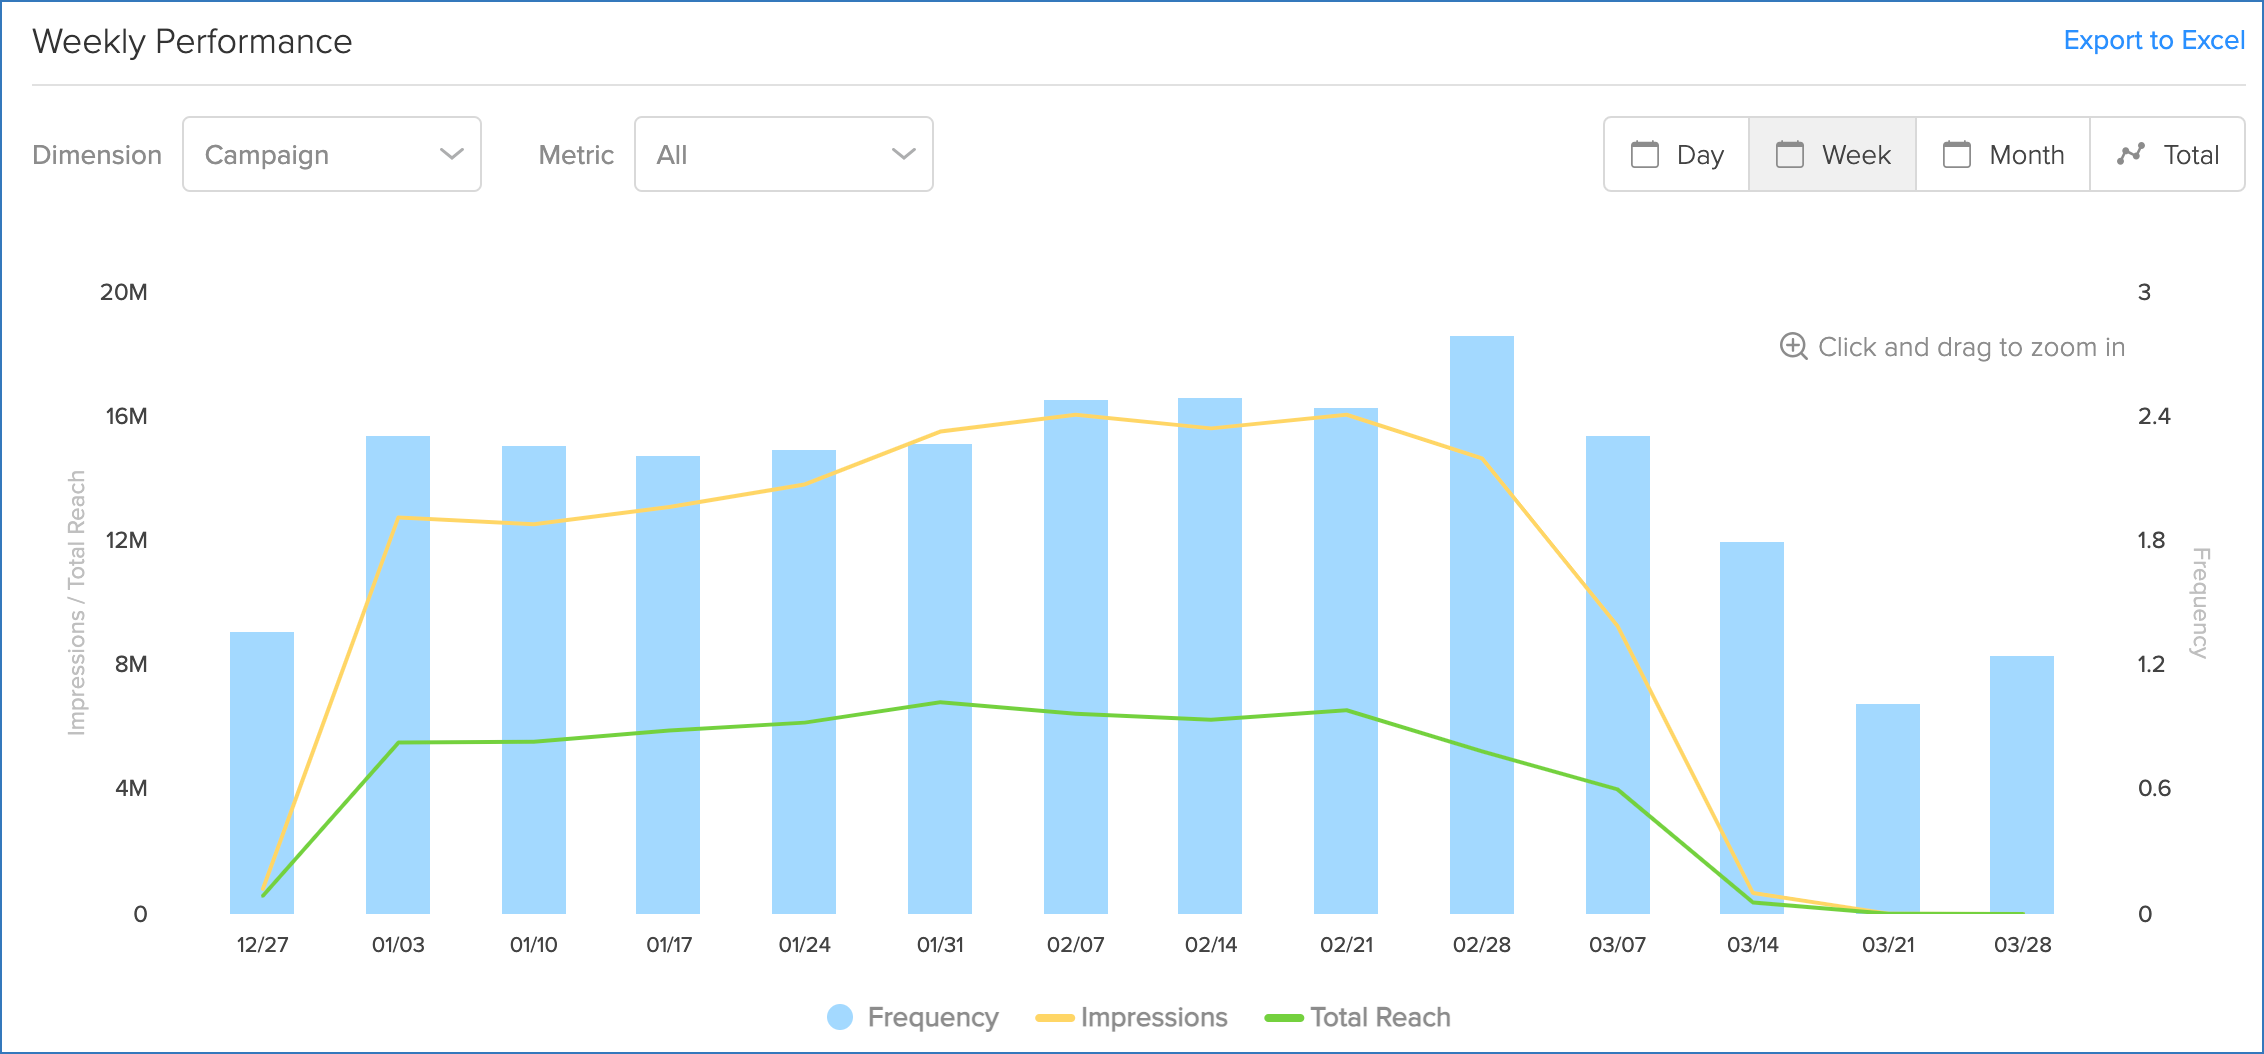Hide the Frequency series via its legend label
The height and width of the screenshot is (1054, 2264).
click(932, 1017)
